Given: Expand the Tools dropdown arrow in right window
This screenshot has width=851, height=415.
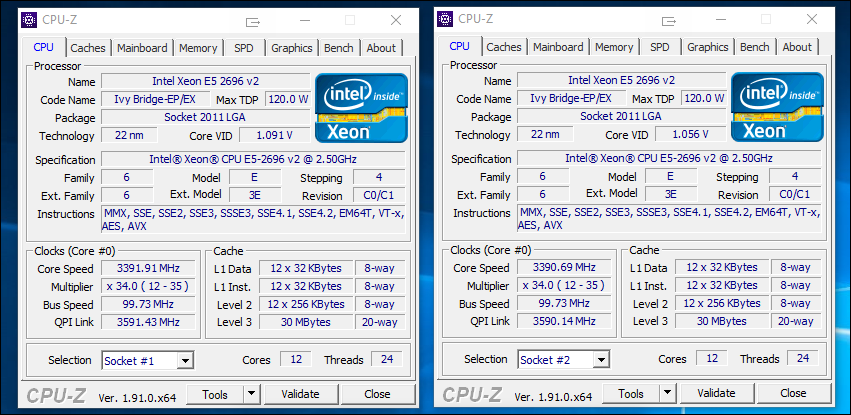Looking at the screenshot, I should click(x=666, y=393).
